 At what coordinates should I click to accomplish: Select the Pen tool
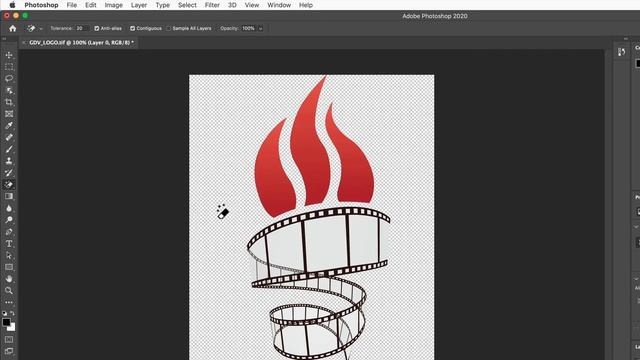[x=9, y=232]
